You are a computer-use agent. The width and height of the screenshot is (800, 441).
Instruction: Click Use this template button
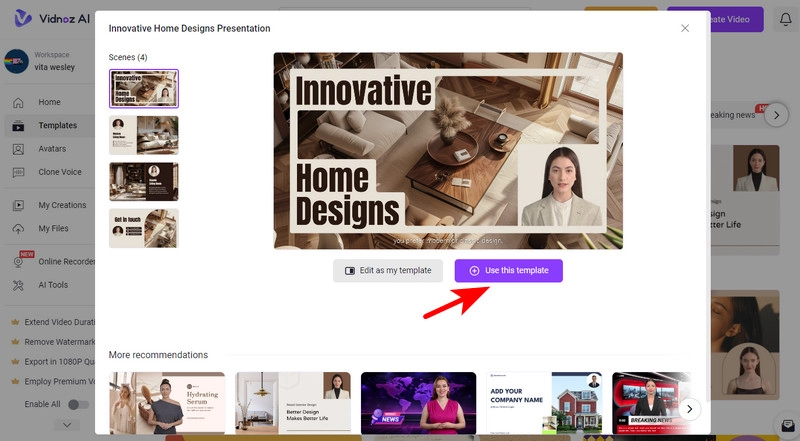point(508,271)
